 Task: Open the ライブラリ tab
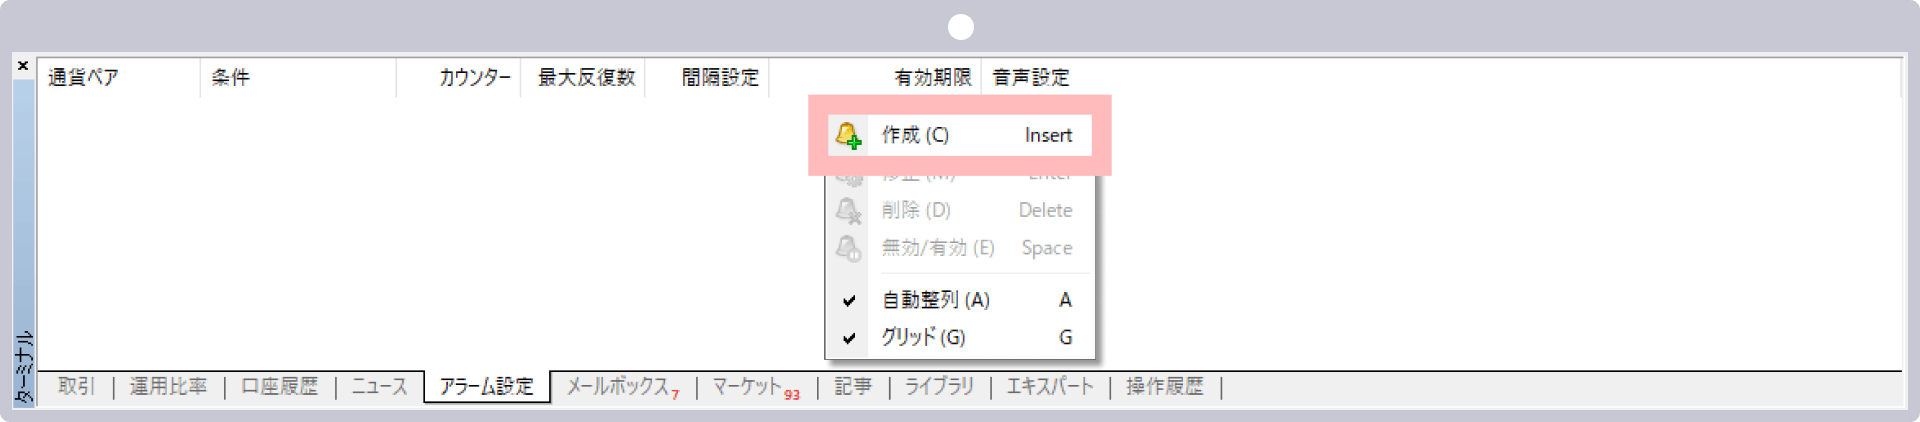click(x=939, y=387)
